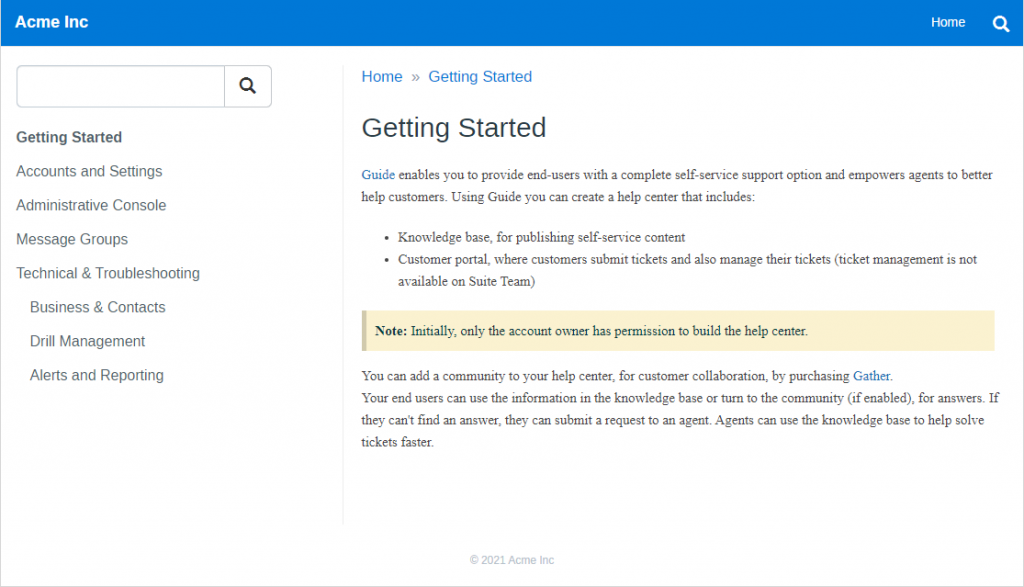Open the Business & Contacts subsection

click(x=97, y=307)
